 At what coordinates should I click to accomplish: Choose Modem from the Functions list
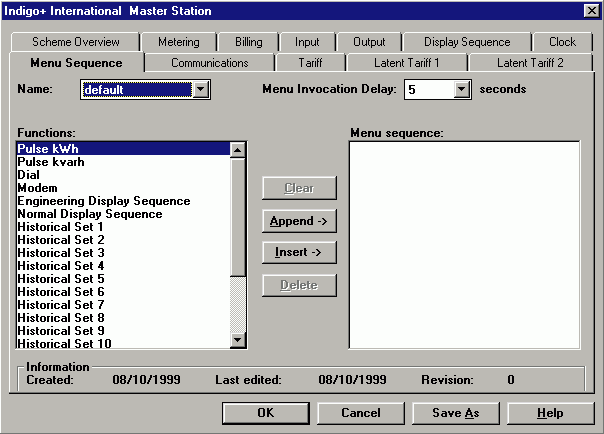37,188
